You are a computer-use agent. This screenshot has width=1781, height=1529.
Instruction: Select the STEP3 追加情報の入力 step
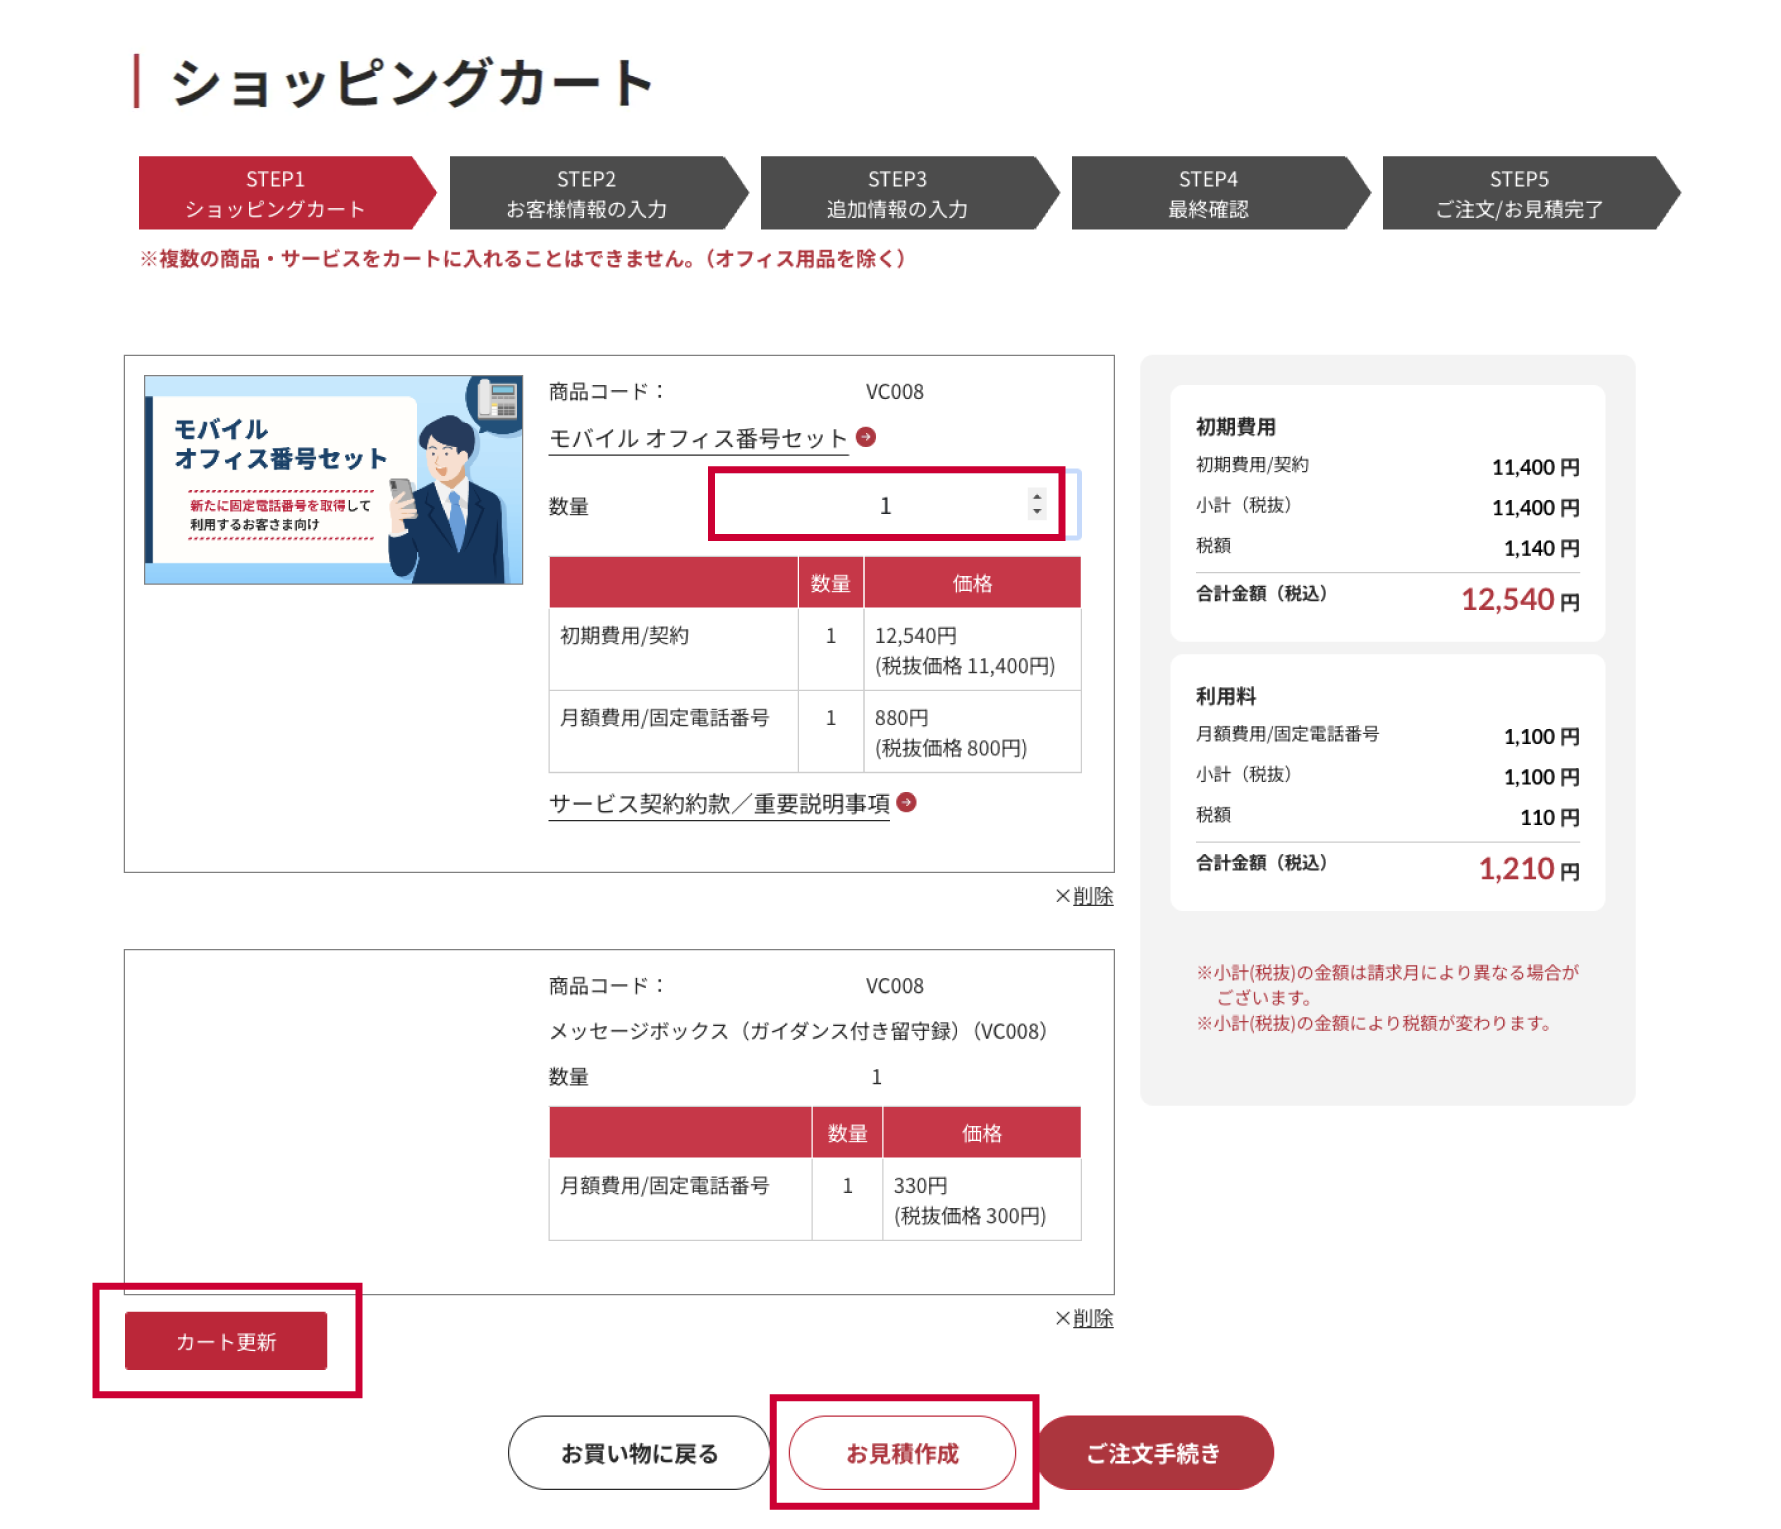coord(898,193)
